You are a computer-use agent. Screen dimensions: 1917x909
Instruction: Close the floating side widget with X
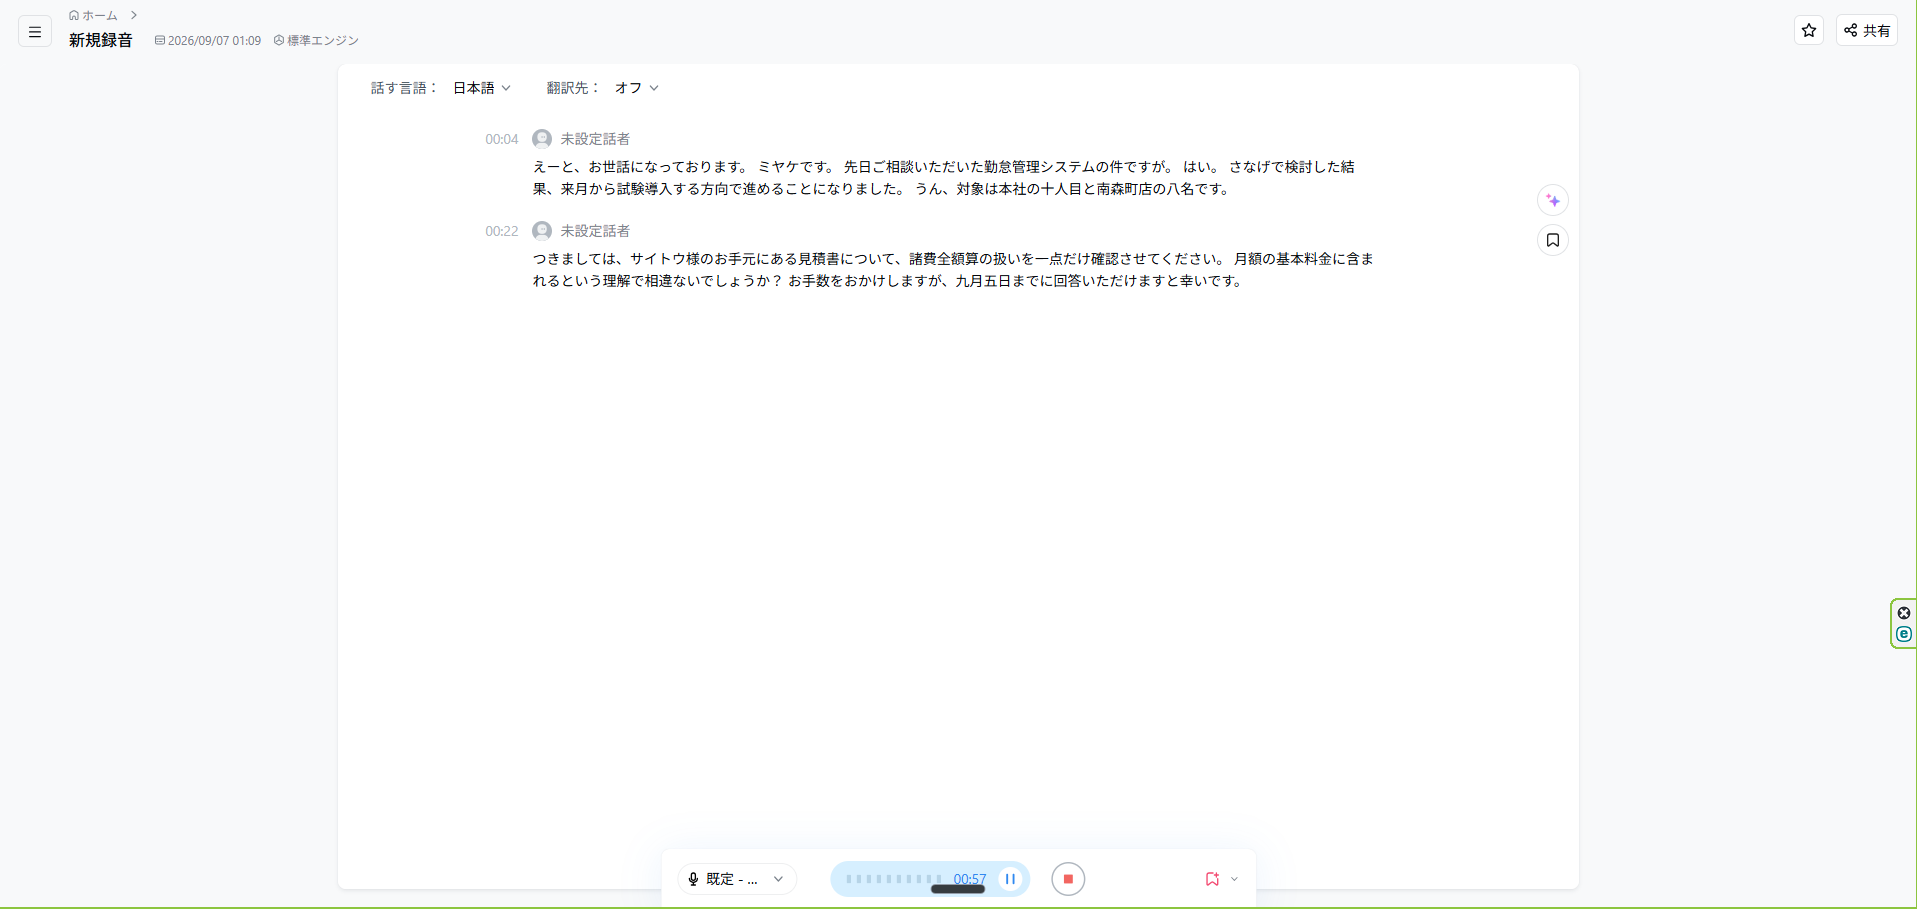[1904, 613]
